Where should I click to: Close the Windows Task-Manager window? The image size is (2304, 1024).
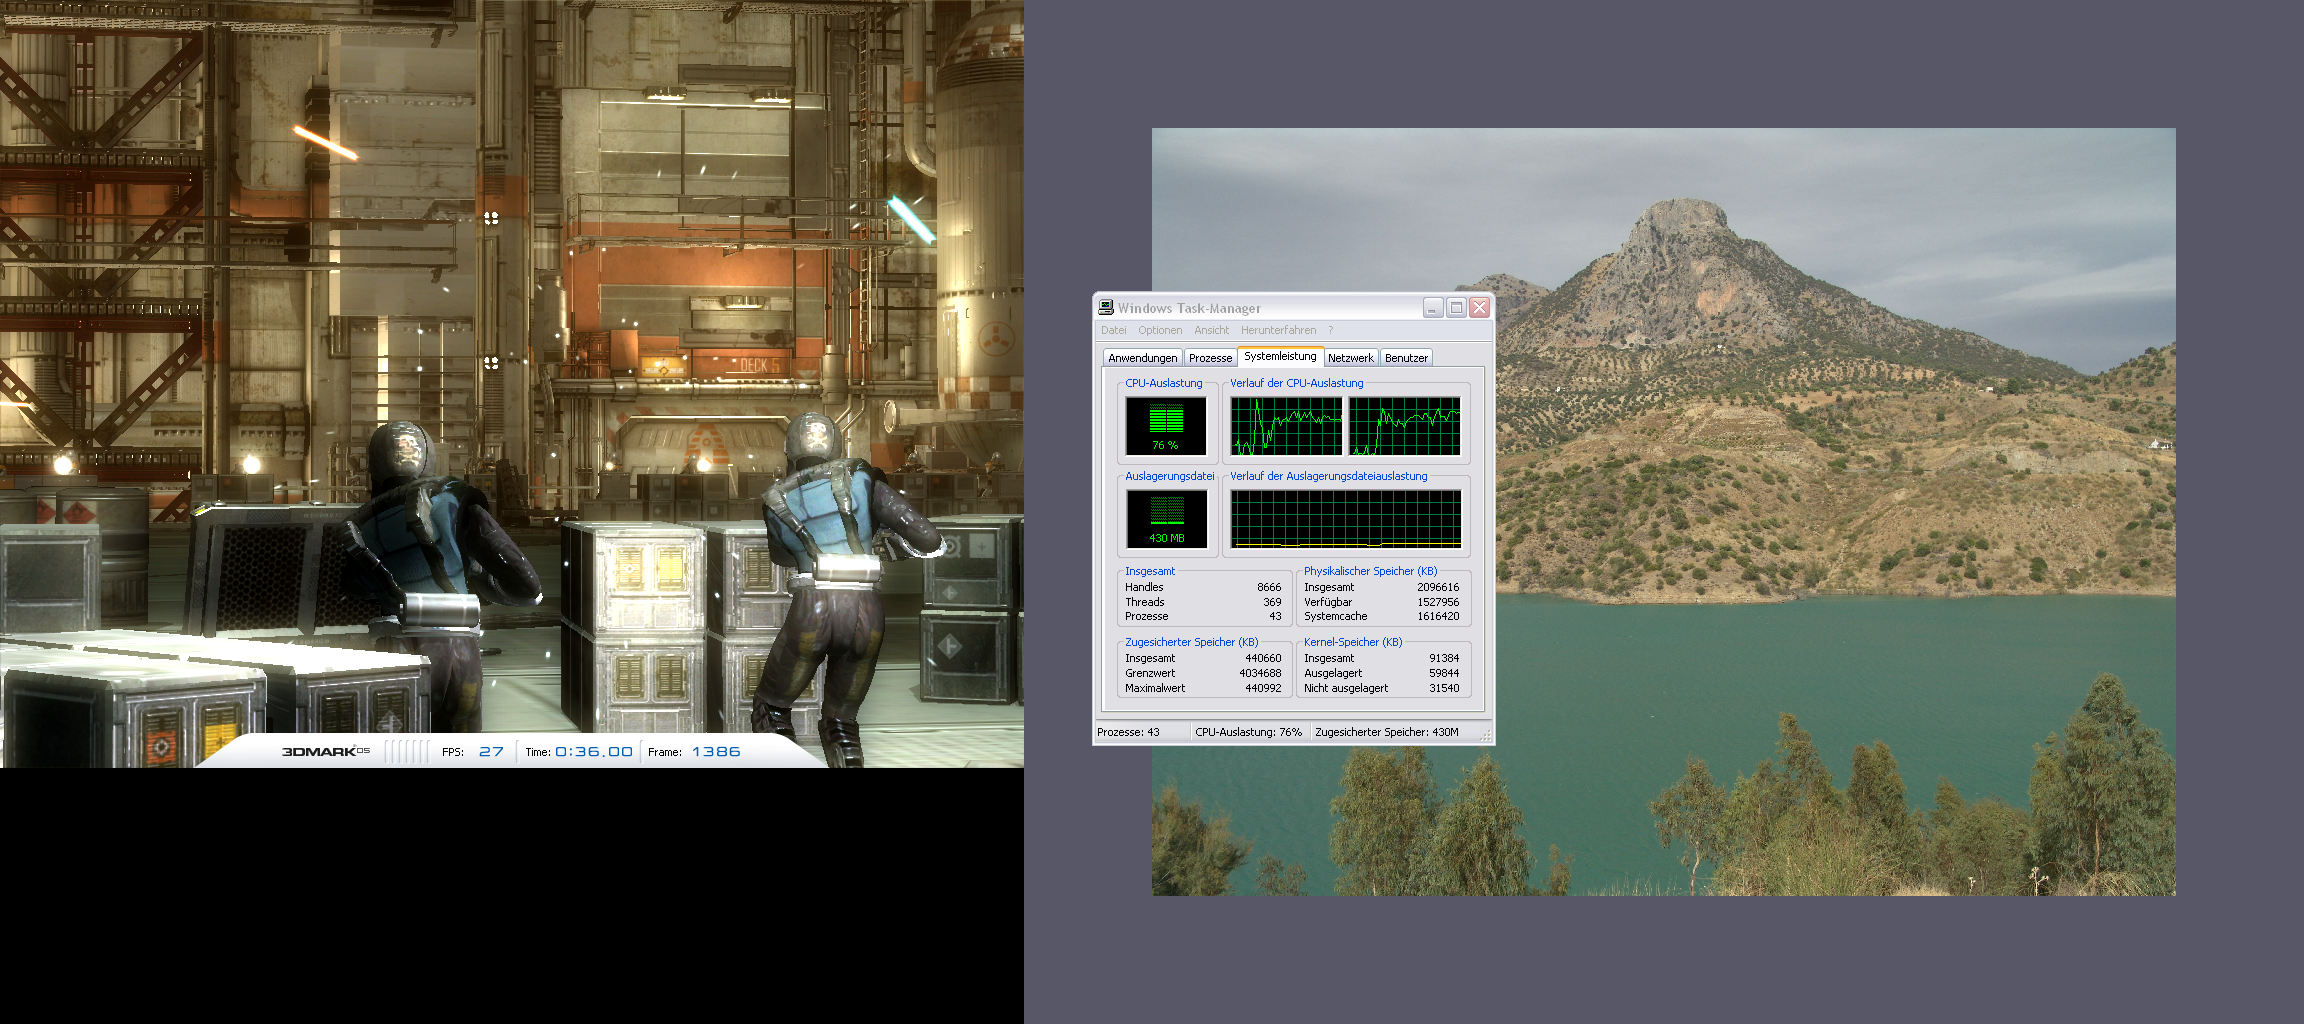(x=1479, y=308)
